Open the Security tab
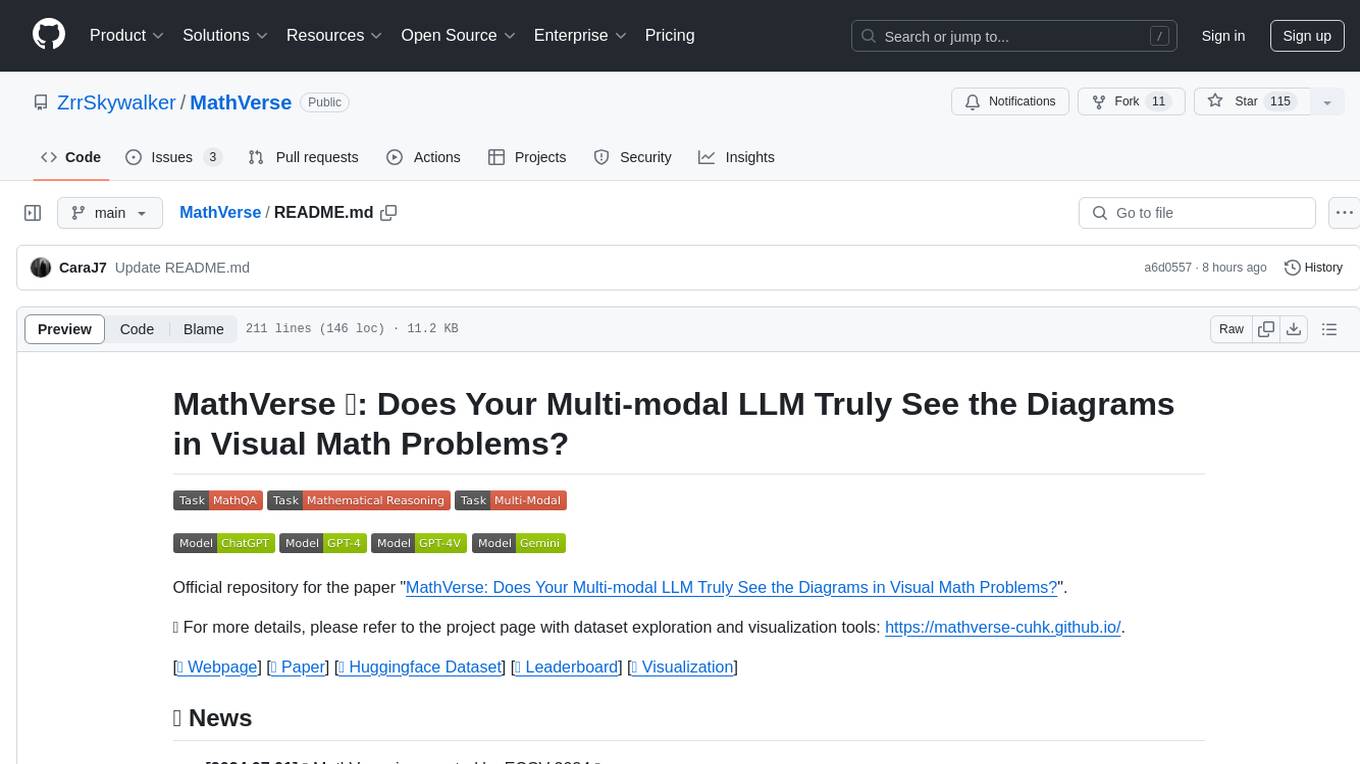This screenshot has height=764, width=1360. coord(633,157)
